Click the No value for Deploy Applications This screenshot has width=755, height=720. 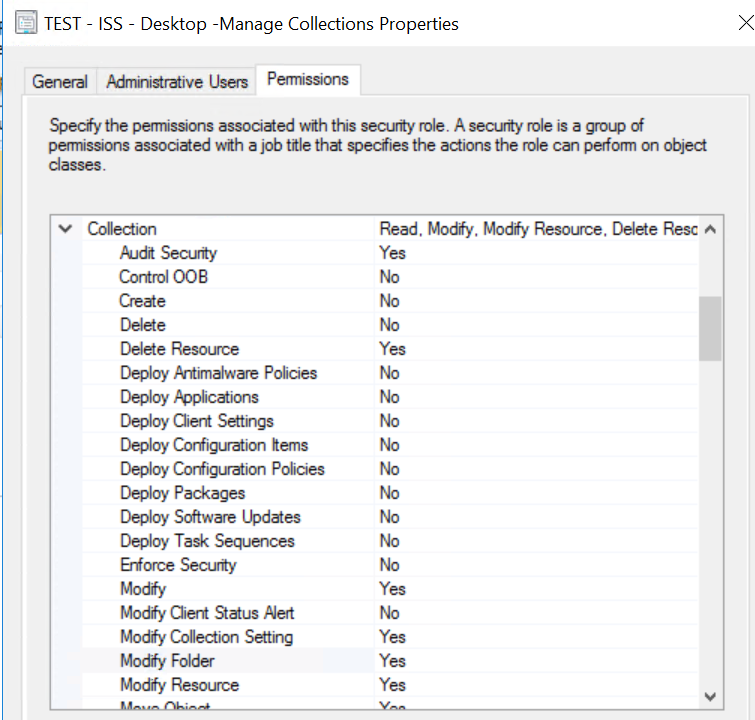click(x=390, y=397)
